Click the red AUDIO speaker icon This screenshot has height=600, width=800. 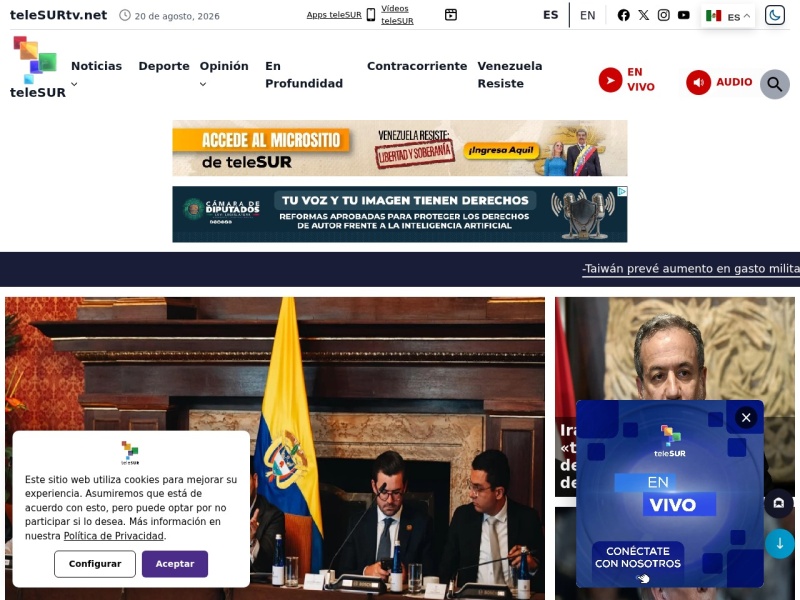698,82
